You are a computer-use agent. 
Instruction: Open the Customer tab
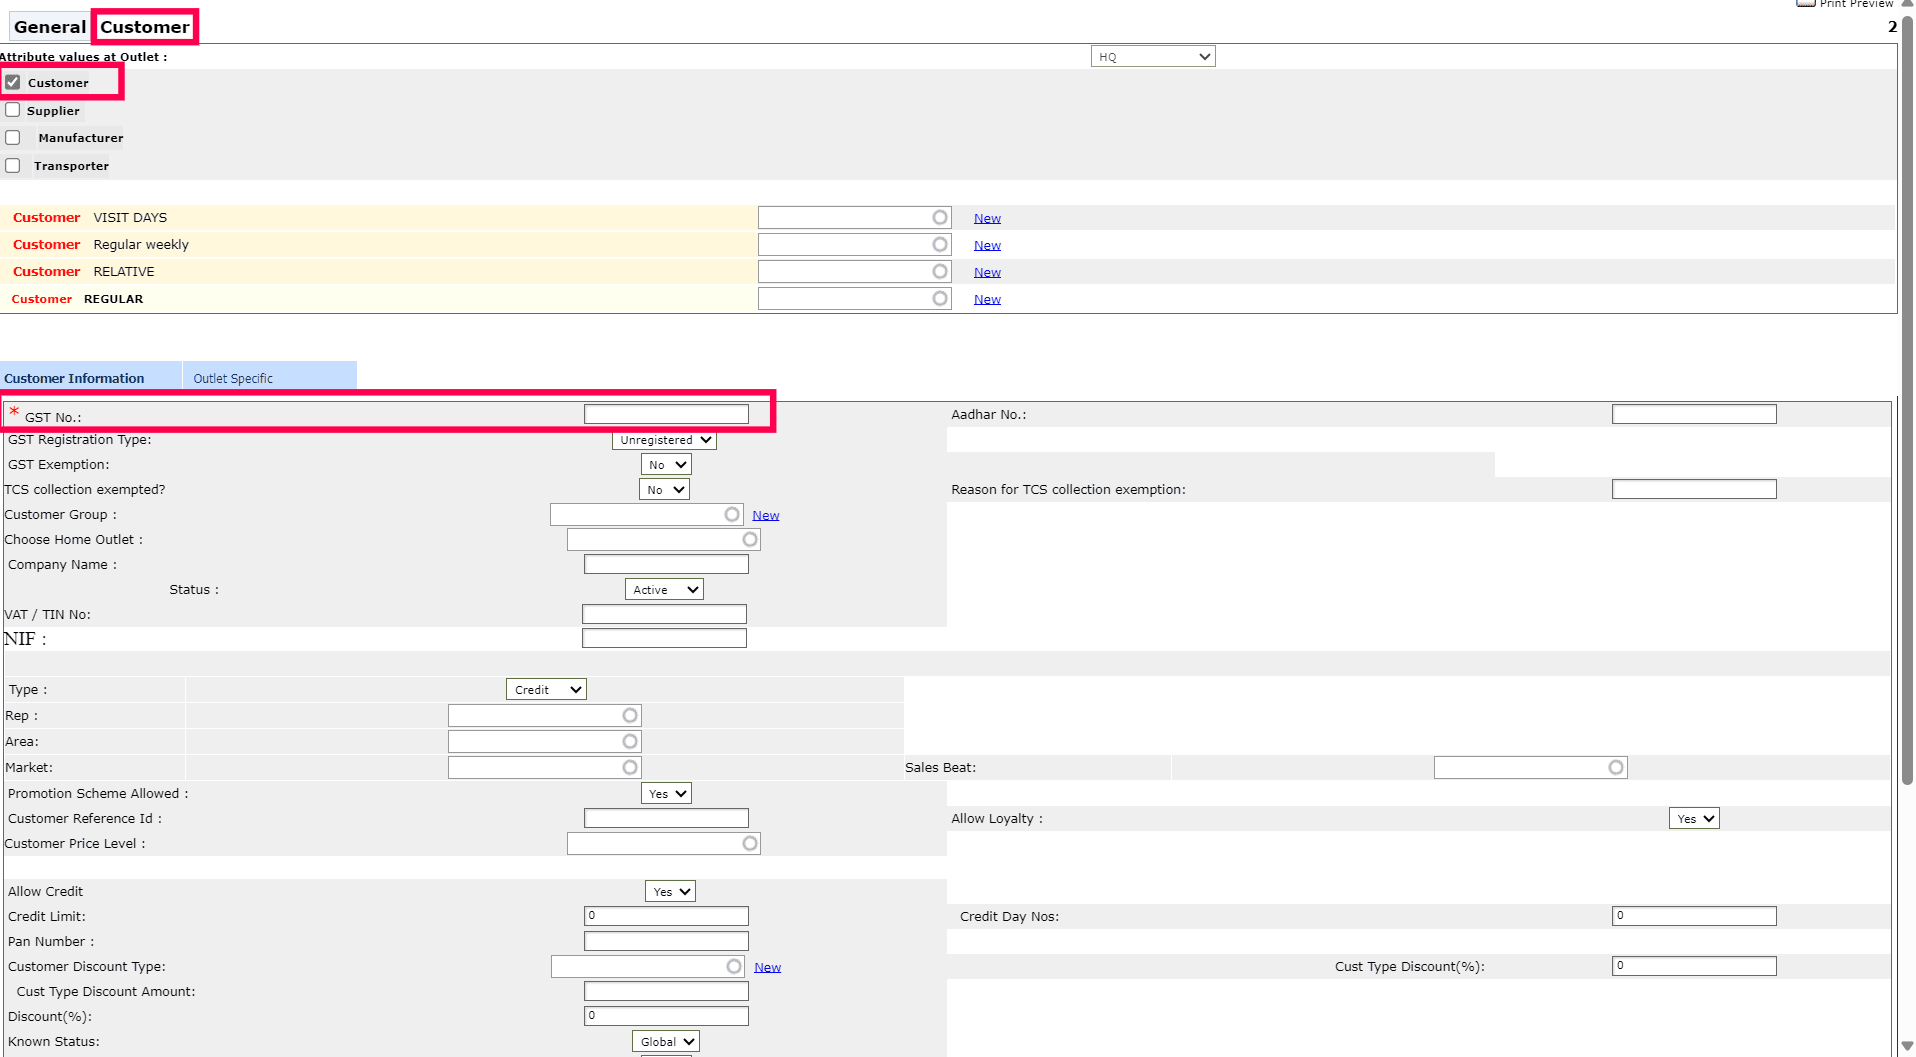point(145,27)
